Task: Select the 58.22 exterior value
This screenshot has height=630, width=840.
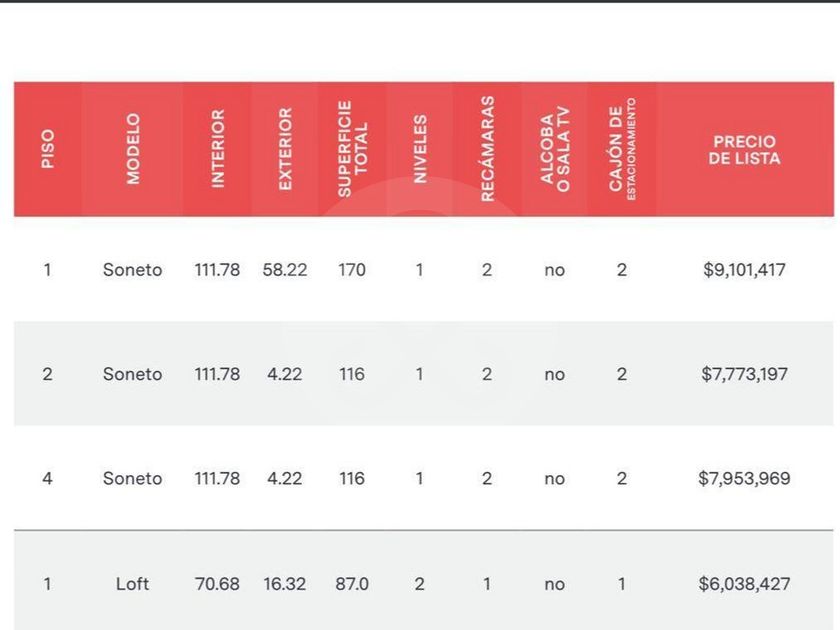Action: tap(285, 270)
